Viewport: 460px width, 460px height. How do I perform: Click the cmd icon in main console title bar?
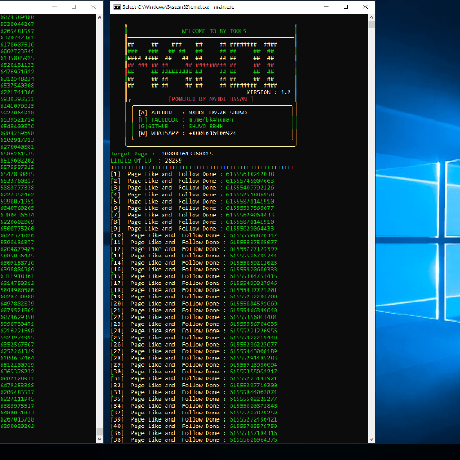117,7
